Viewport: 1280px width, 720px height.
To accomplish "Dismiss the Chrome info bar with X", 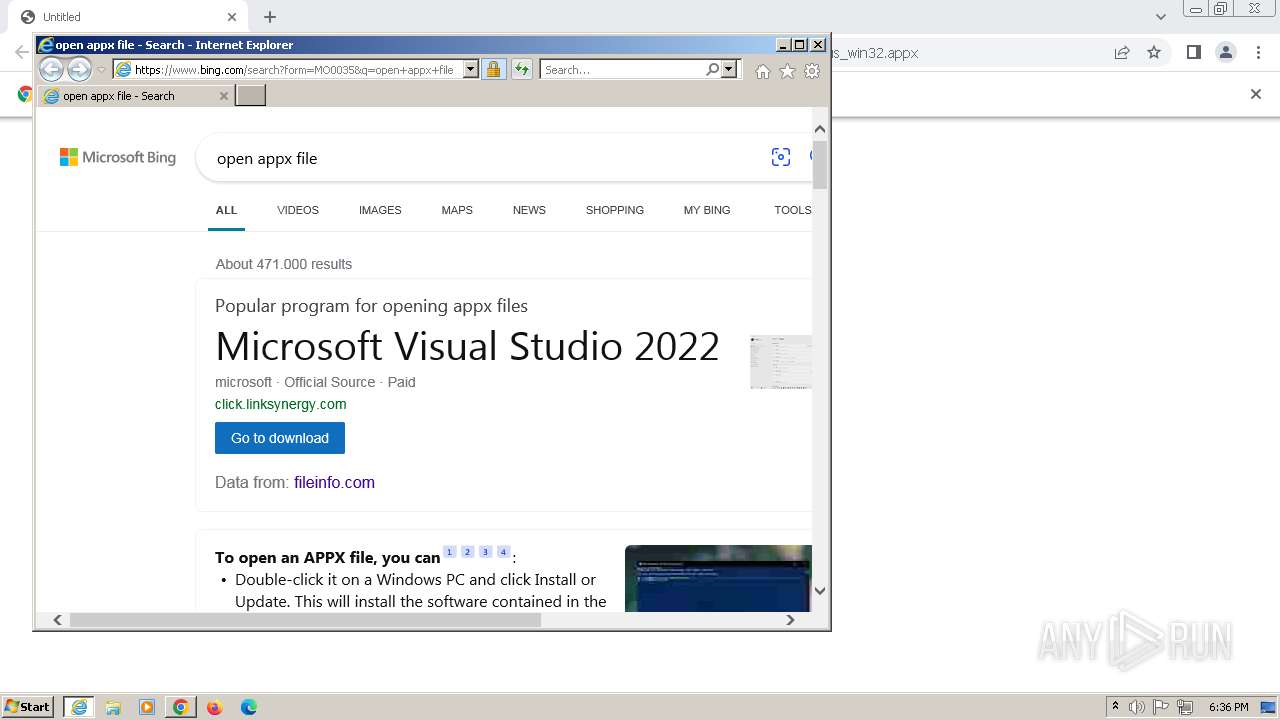I will [1256, 94].
